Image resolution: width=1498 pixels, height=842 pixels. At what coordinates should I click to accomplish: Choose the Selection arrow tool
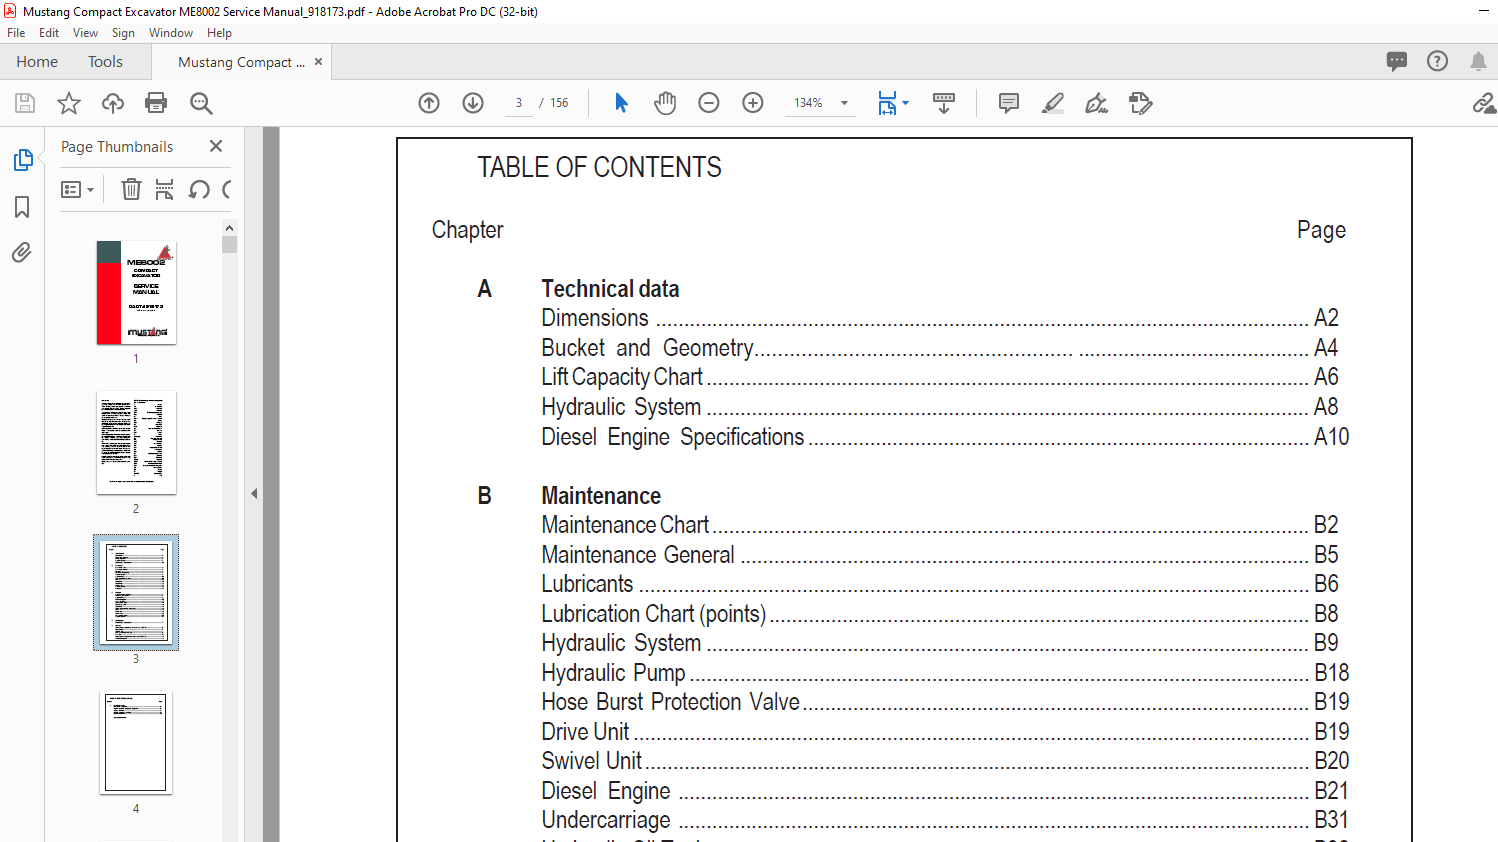coord(621,103)
